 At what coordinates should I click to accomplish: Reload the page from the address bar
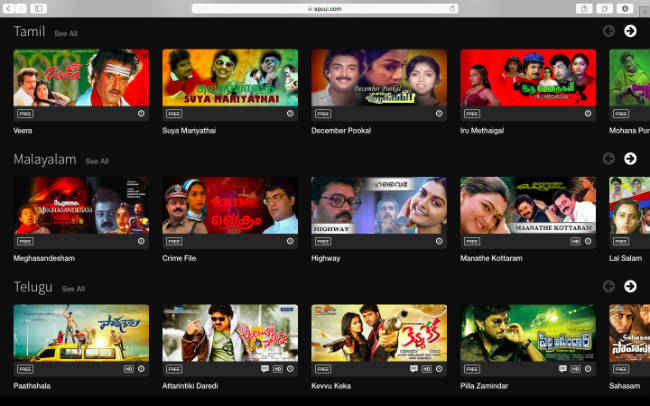coord(452,8)
